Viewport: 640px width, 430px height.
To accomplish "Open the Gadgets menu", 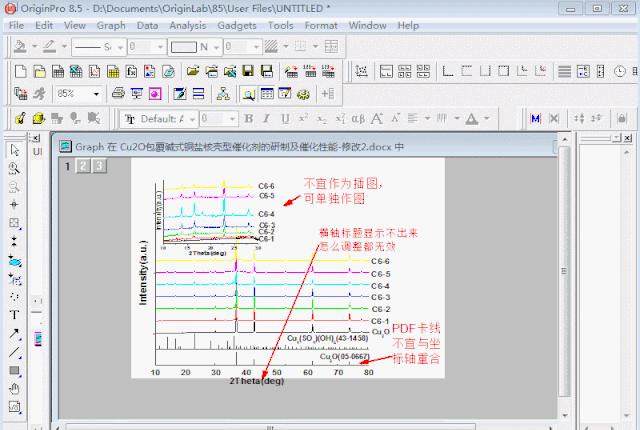I will click(x=237, y=25).
